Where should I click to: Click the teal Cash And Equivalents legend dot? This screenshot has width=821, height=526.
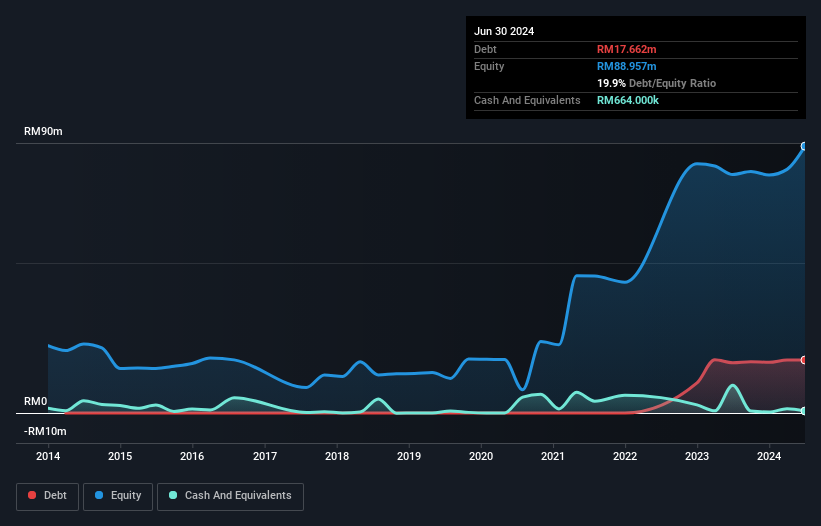pos(173,495)
